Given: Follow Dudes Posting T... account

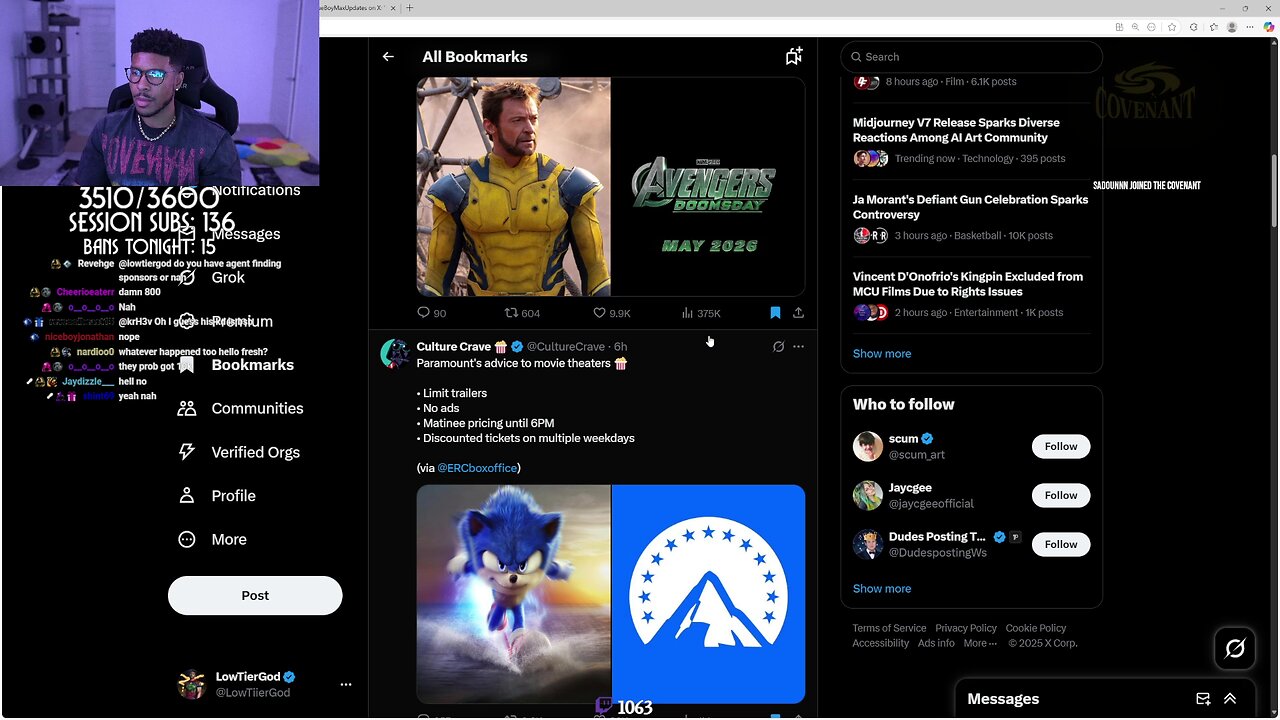Looking at the screenshot, I should 1061,544.
